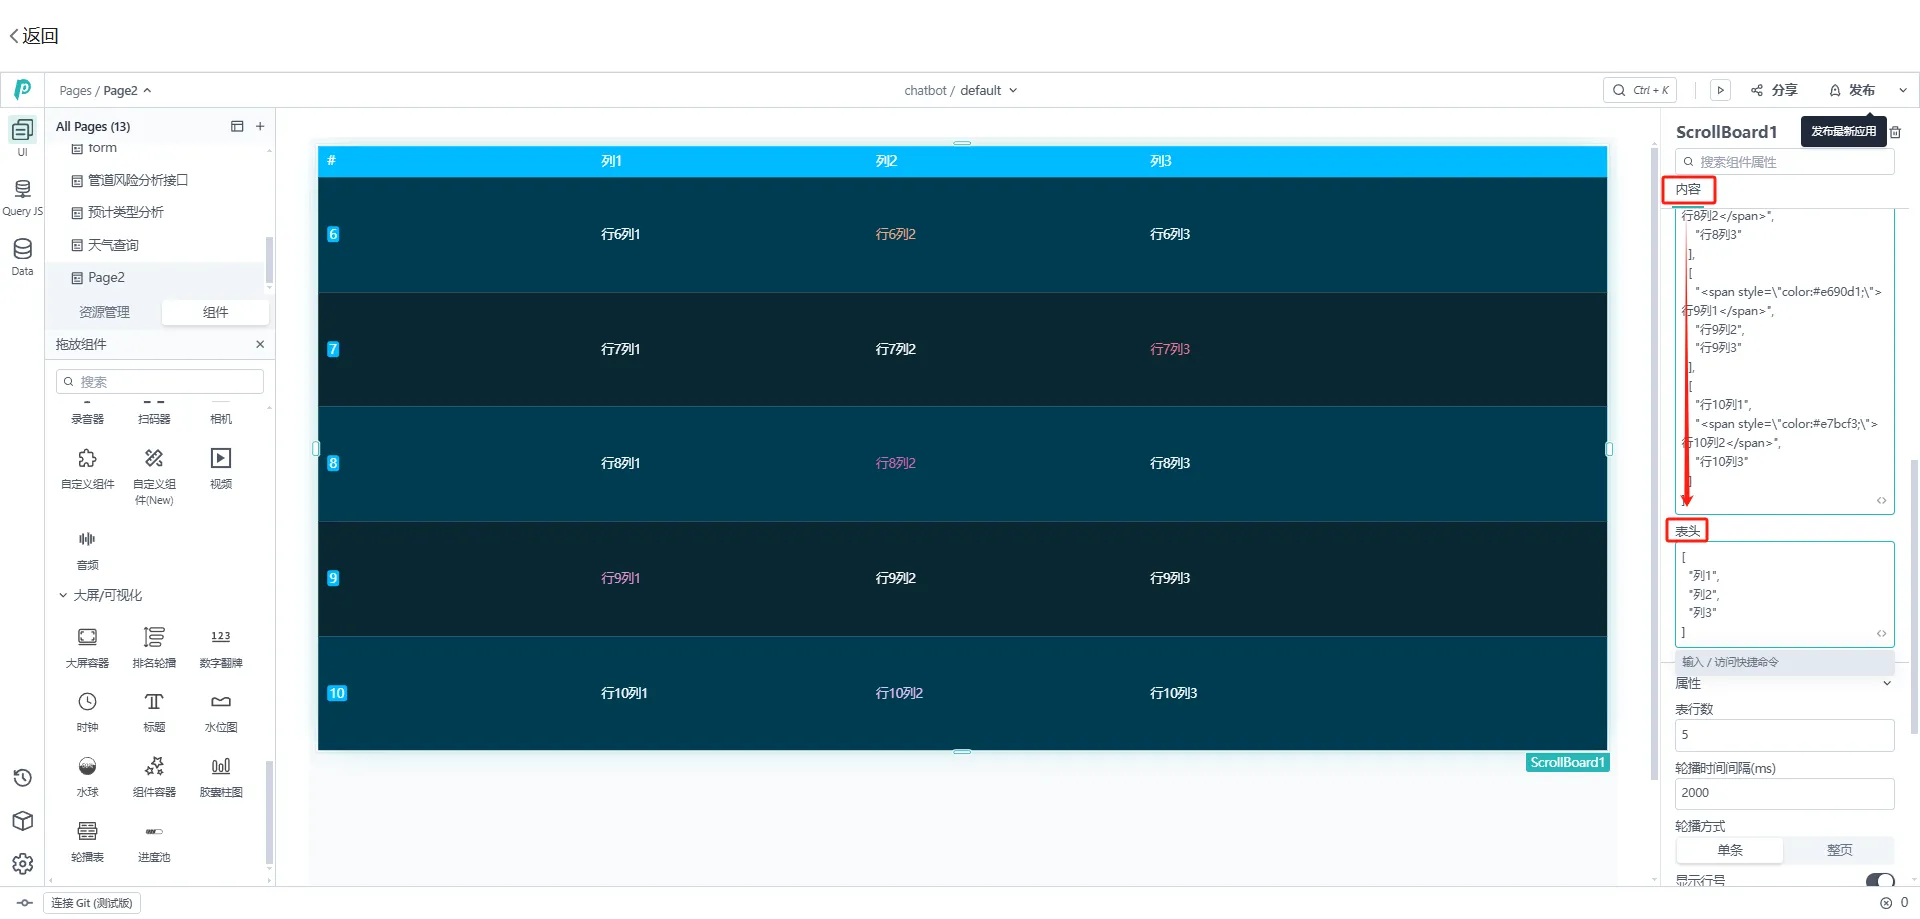Select the 胶囊柱图 widget
Screen dimensions: 1920x919
pyautogui.click(x=221, y=777)
